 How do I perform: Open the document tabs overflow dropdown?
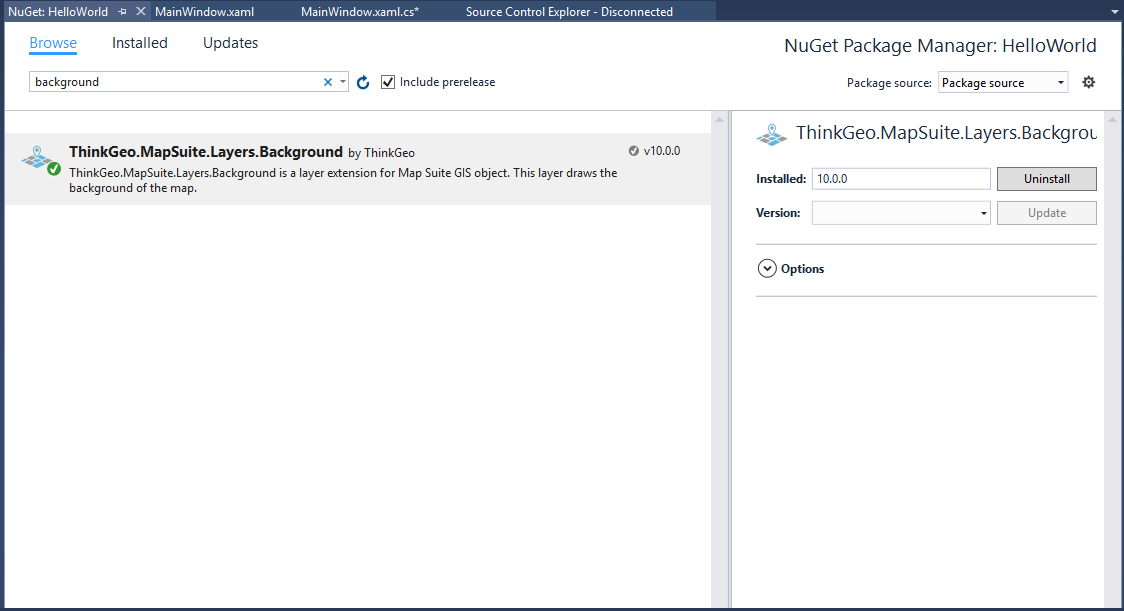coord(1113,11)
